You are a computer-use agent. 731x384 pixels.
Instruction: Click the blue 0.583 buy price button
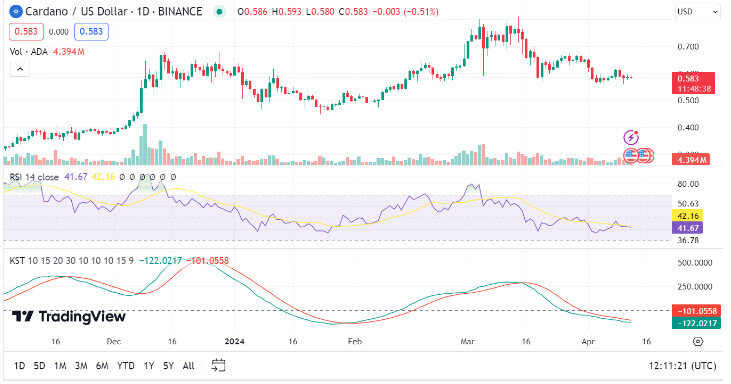pyautogui.click(x=91, y=32)
